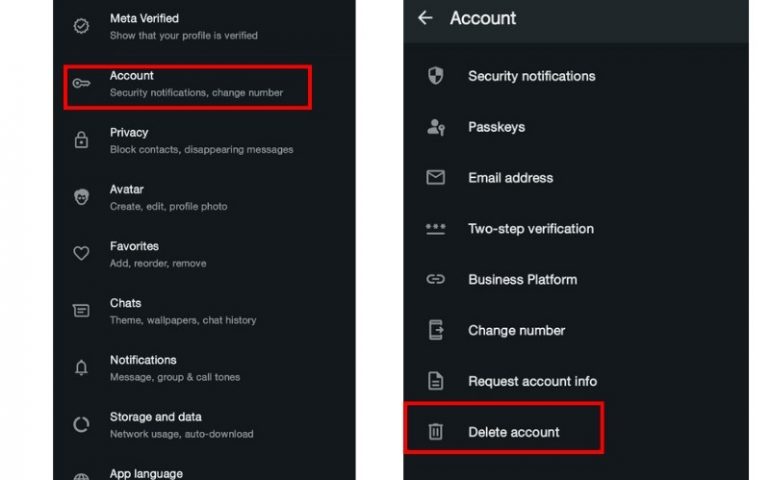Click the shield icon for Security notifications
The image size is (770, 480).
[x=436, y=76]
